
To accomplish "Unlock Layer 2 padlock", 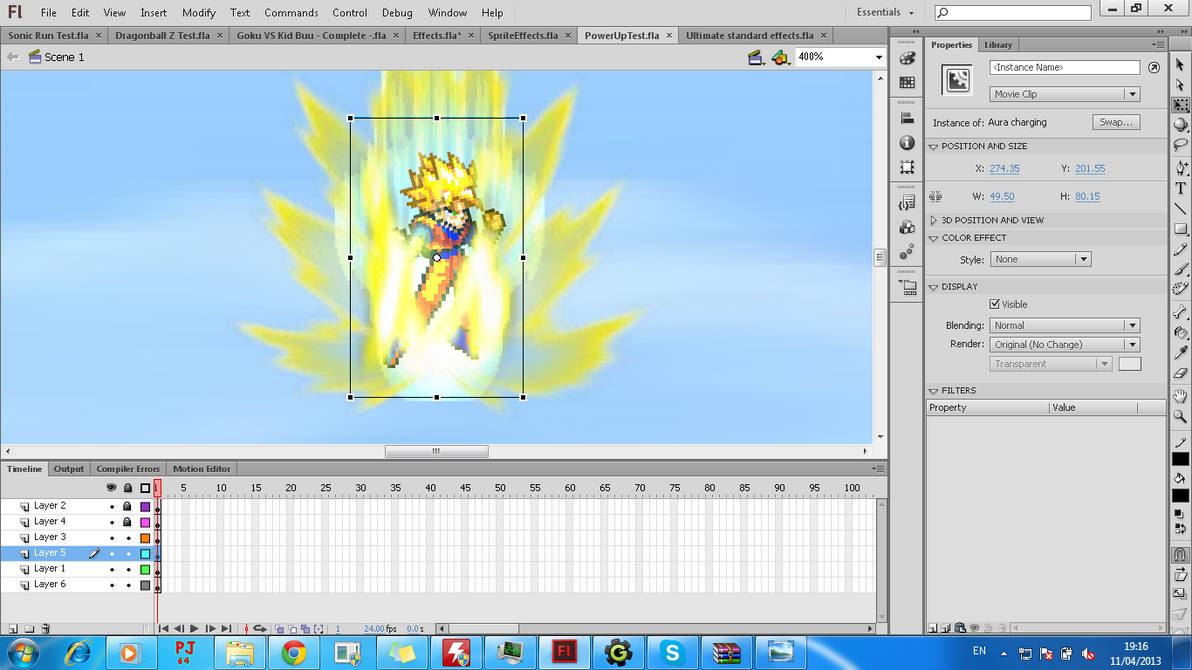I will tap(128, 506).
